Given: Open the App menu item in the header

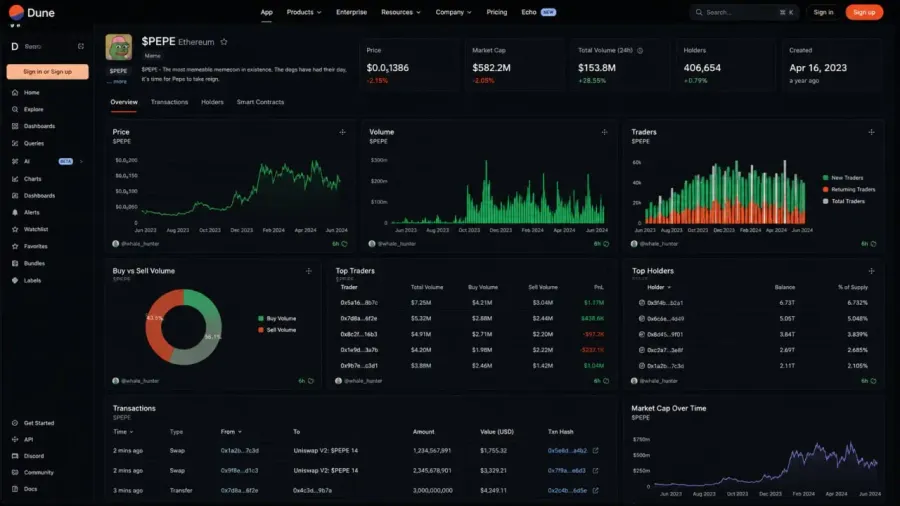Looking at the screenshot, I should coord(266,12).
